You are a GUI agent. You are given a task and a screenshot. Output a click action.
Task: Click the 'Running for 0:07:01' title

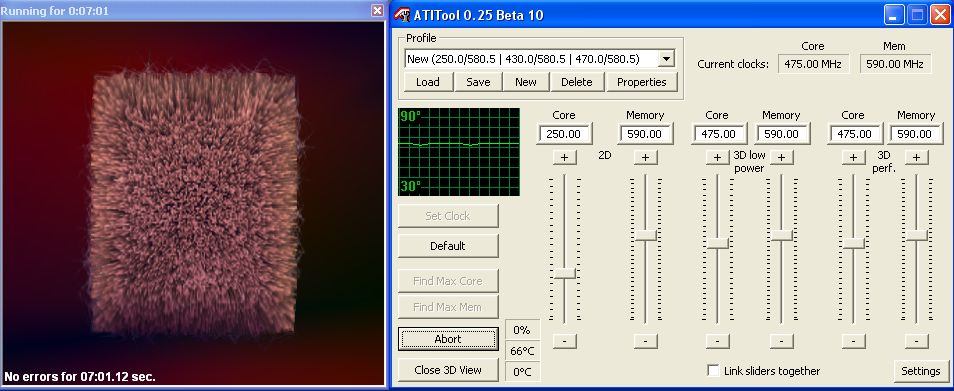pos(55,11)
